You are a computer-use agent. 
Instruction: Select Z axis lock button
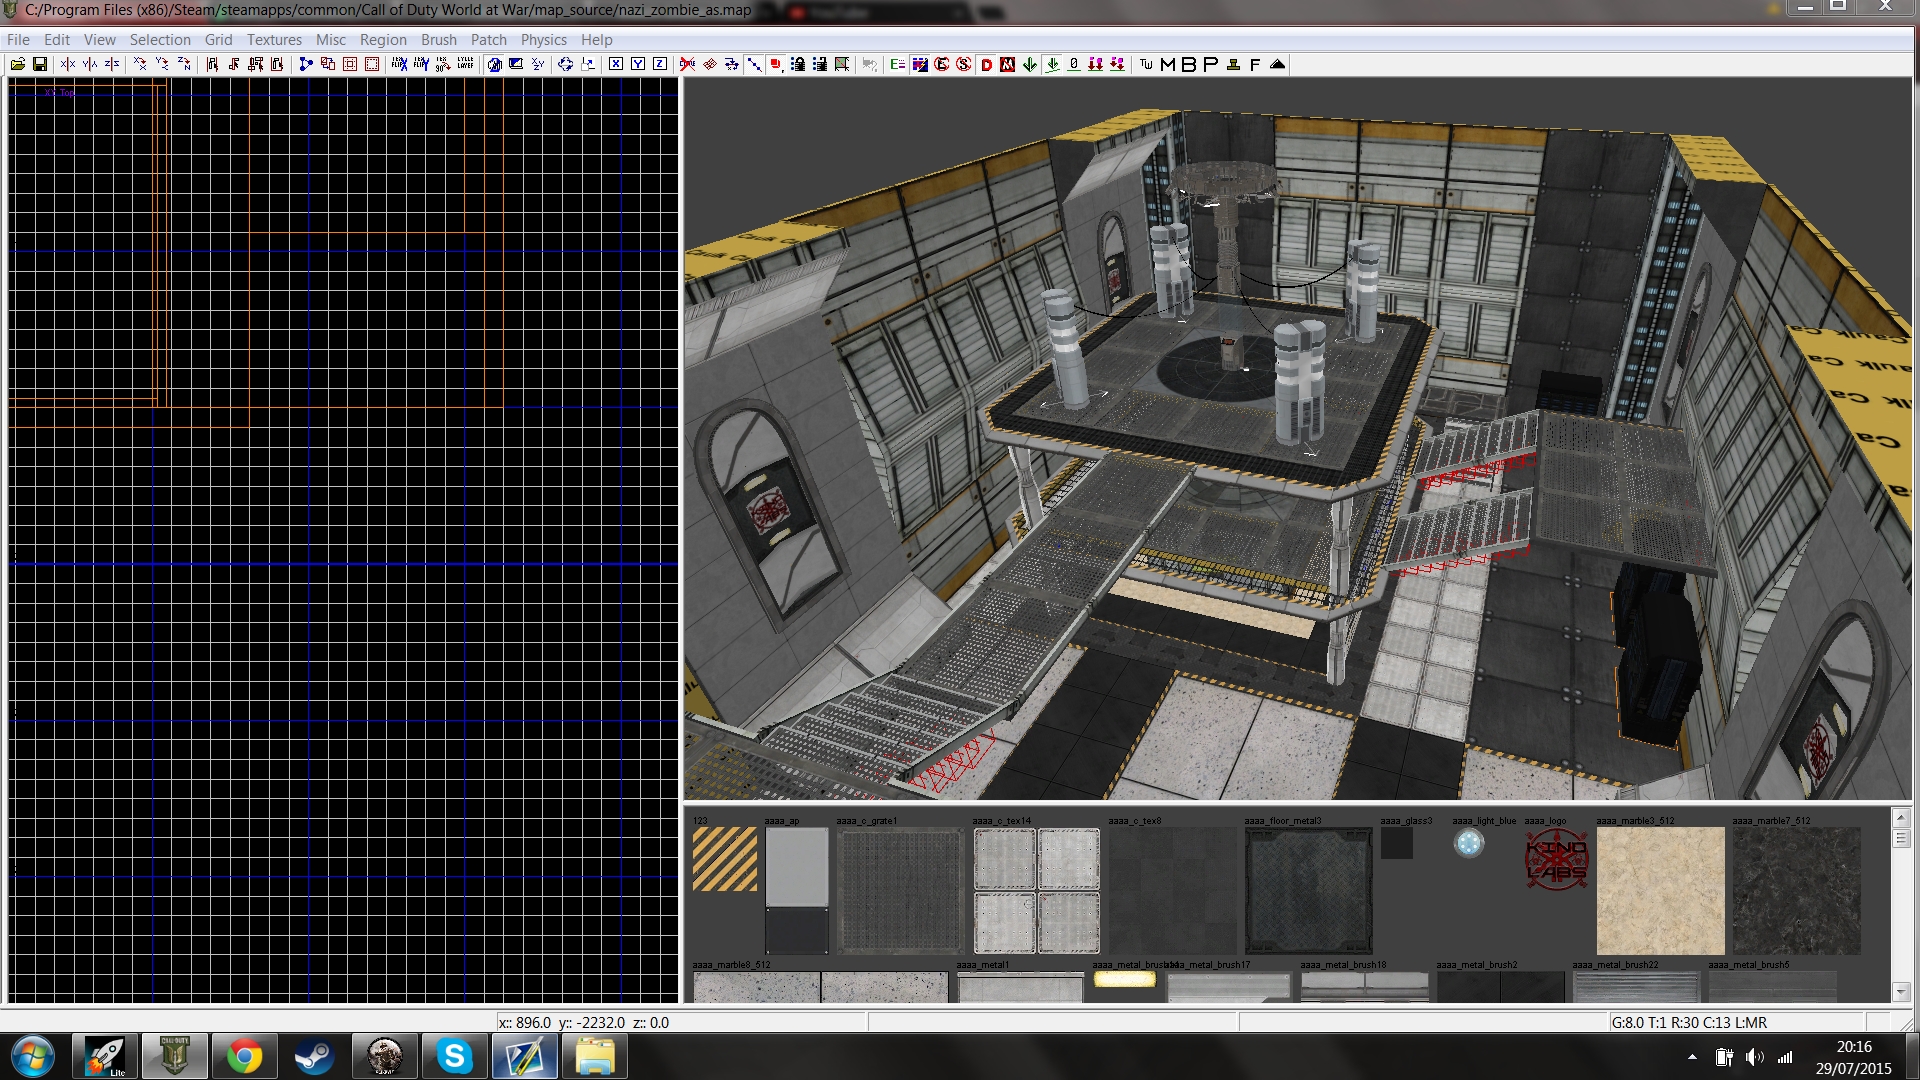coord(660,64)
